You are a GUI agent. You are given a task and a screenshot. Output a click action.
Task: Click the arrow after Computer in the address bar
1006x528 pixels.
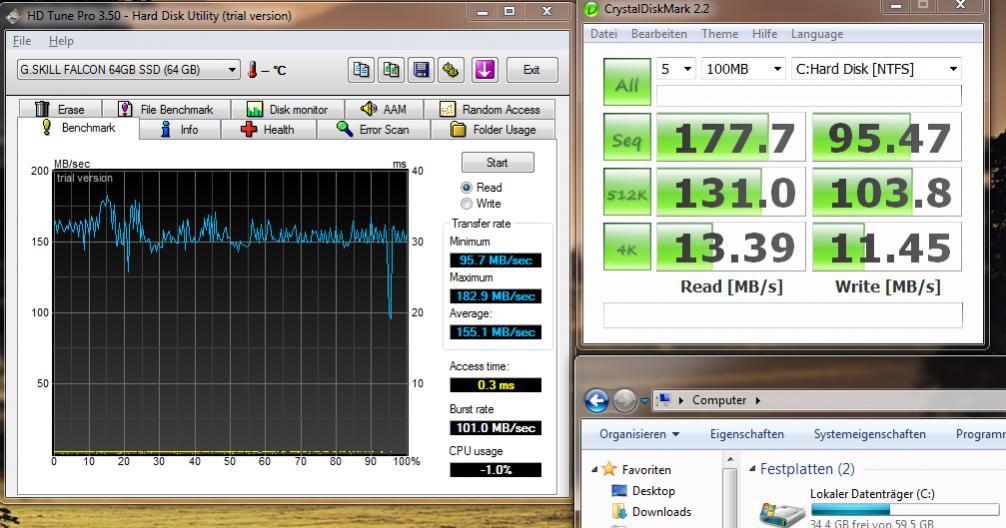coord(758,400)
